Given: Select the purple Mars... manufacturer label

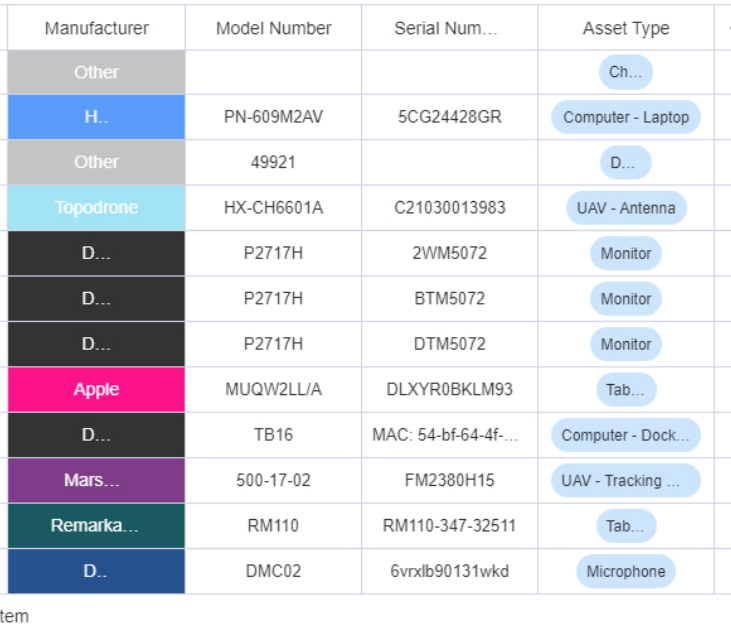Looking at the screenshot, I should 97,480.
